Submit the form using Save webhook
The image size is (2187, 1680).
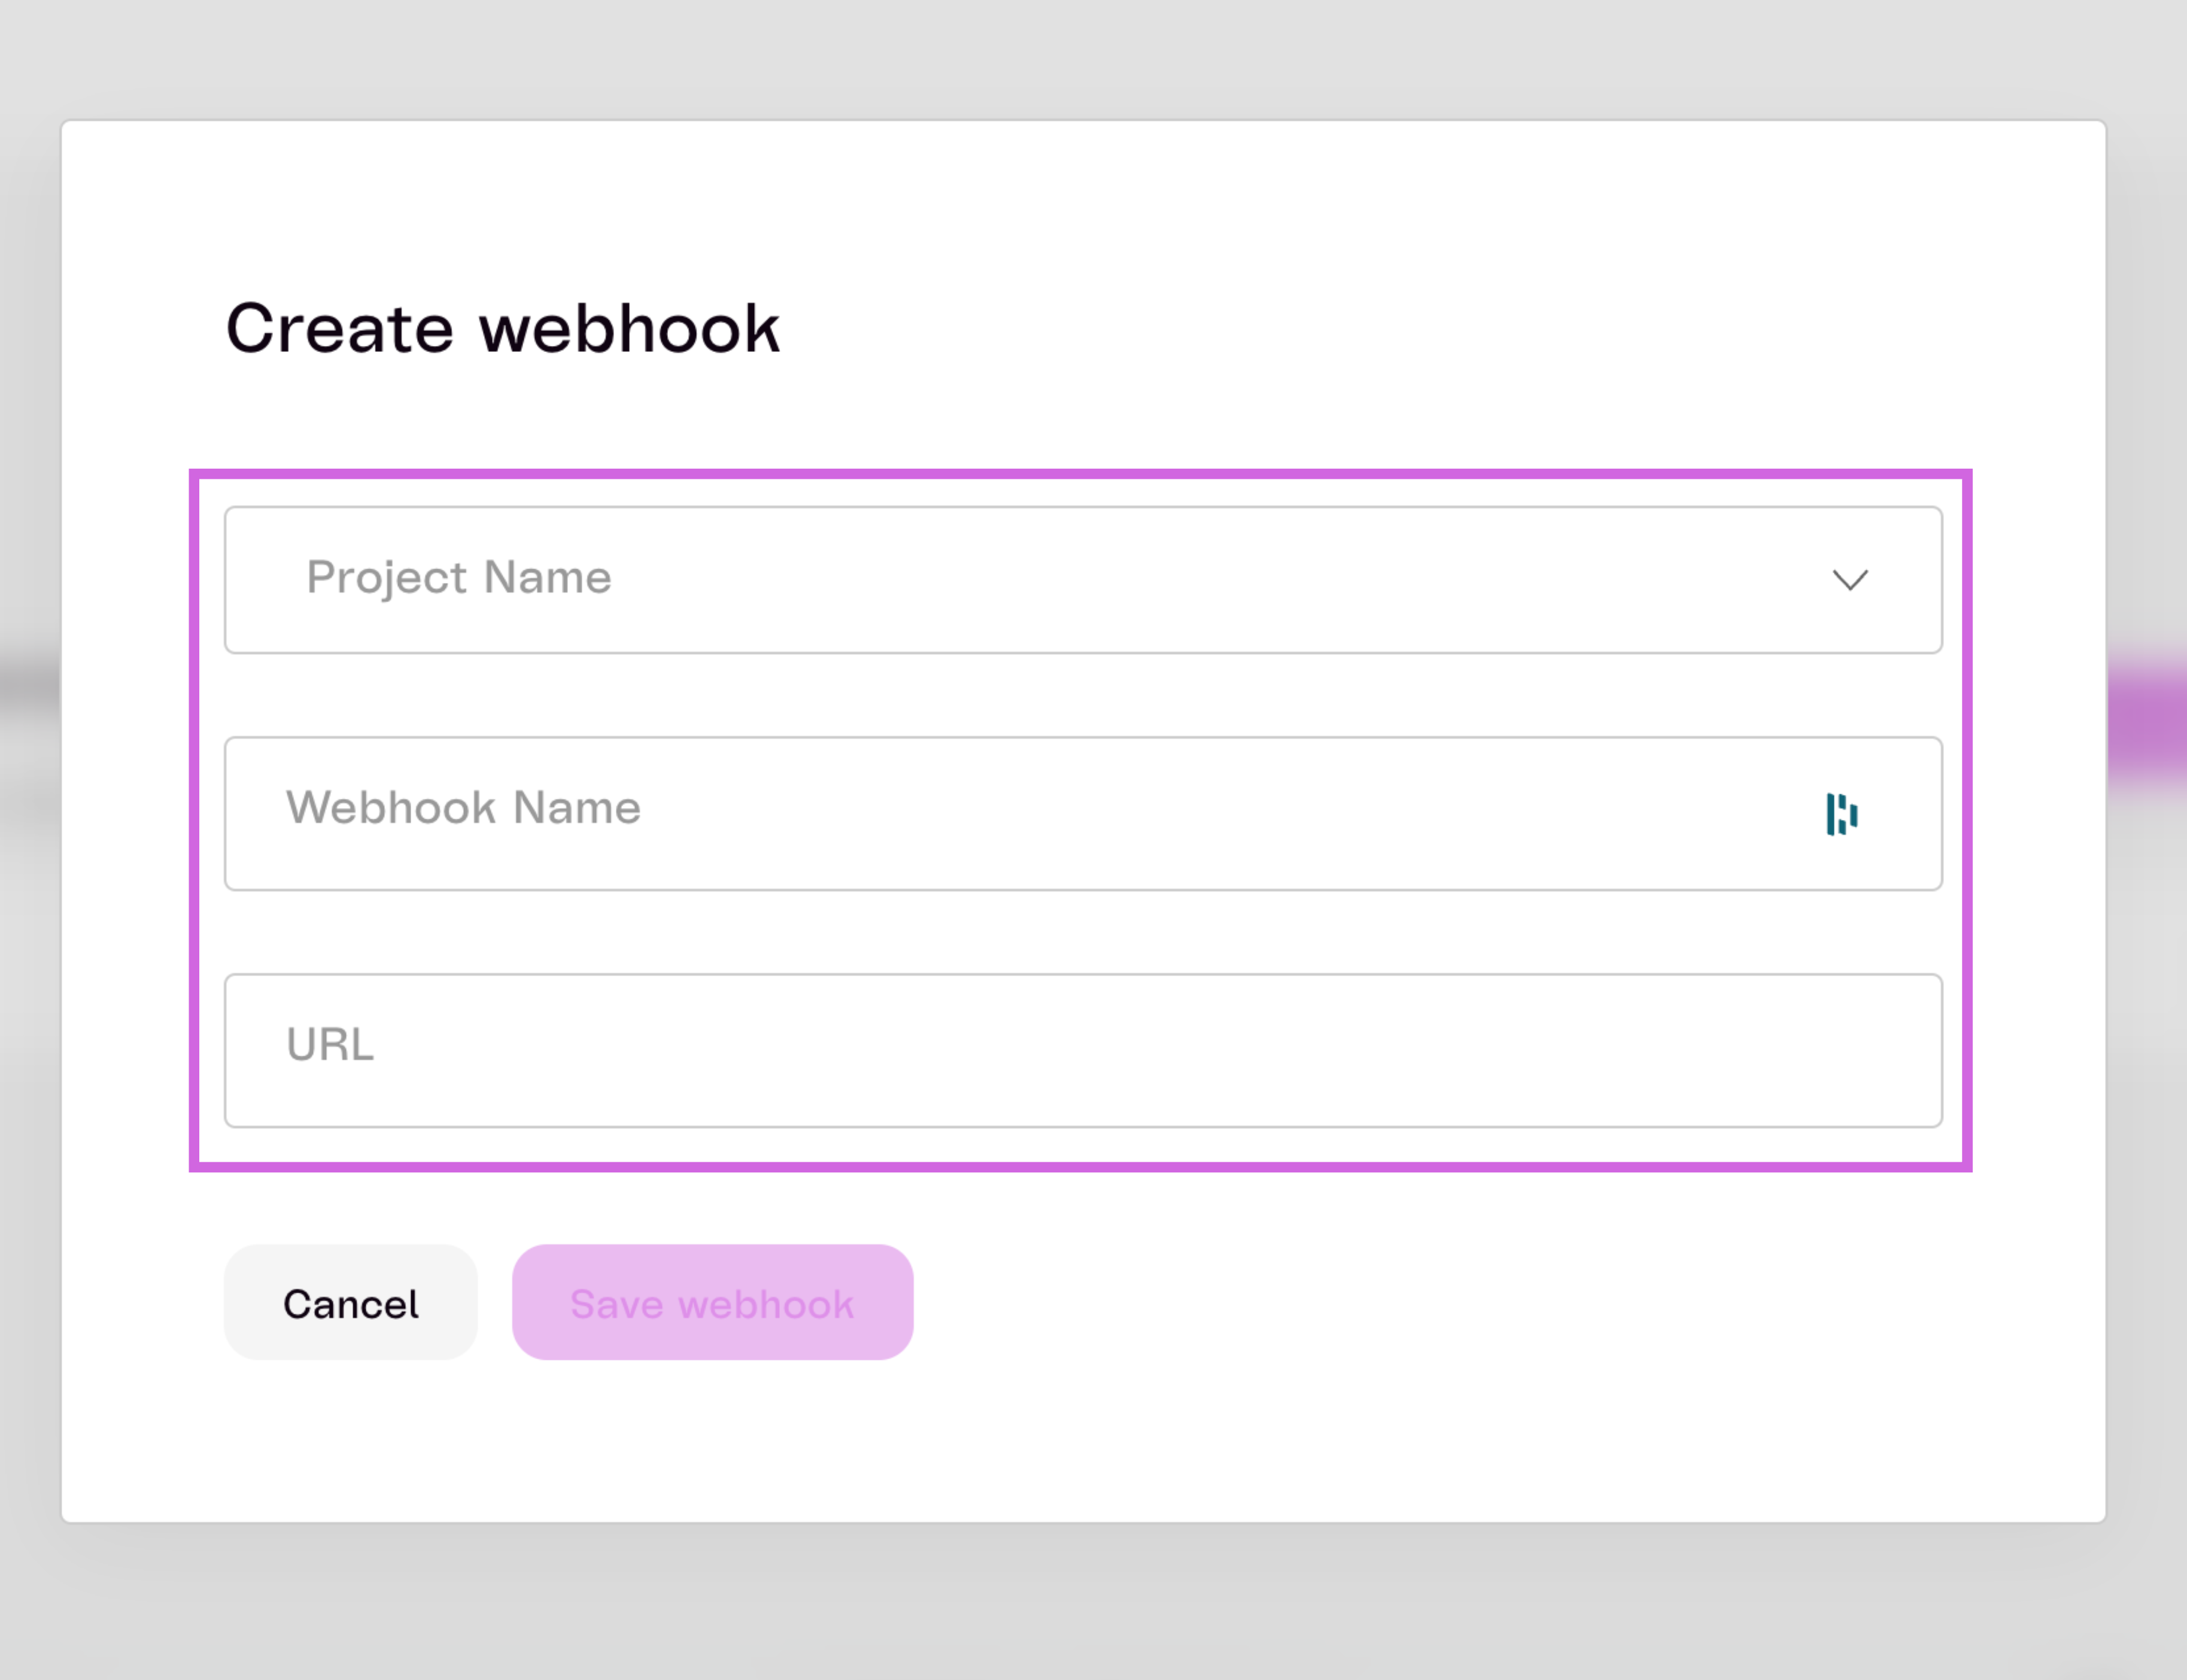[713, 1302]
